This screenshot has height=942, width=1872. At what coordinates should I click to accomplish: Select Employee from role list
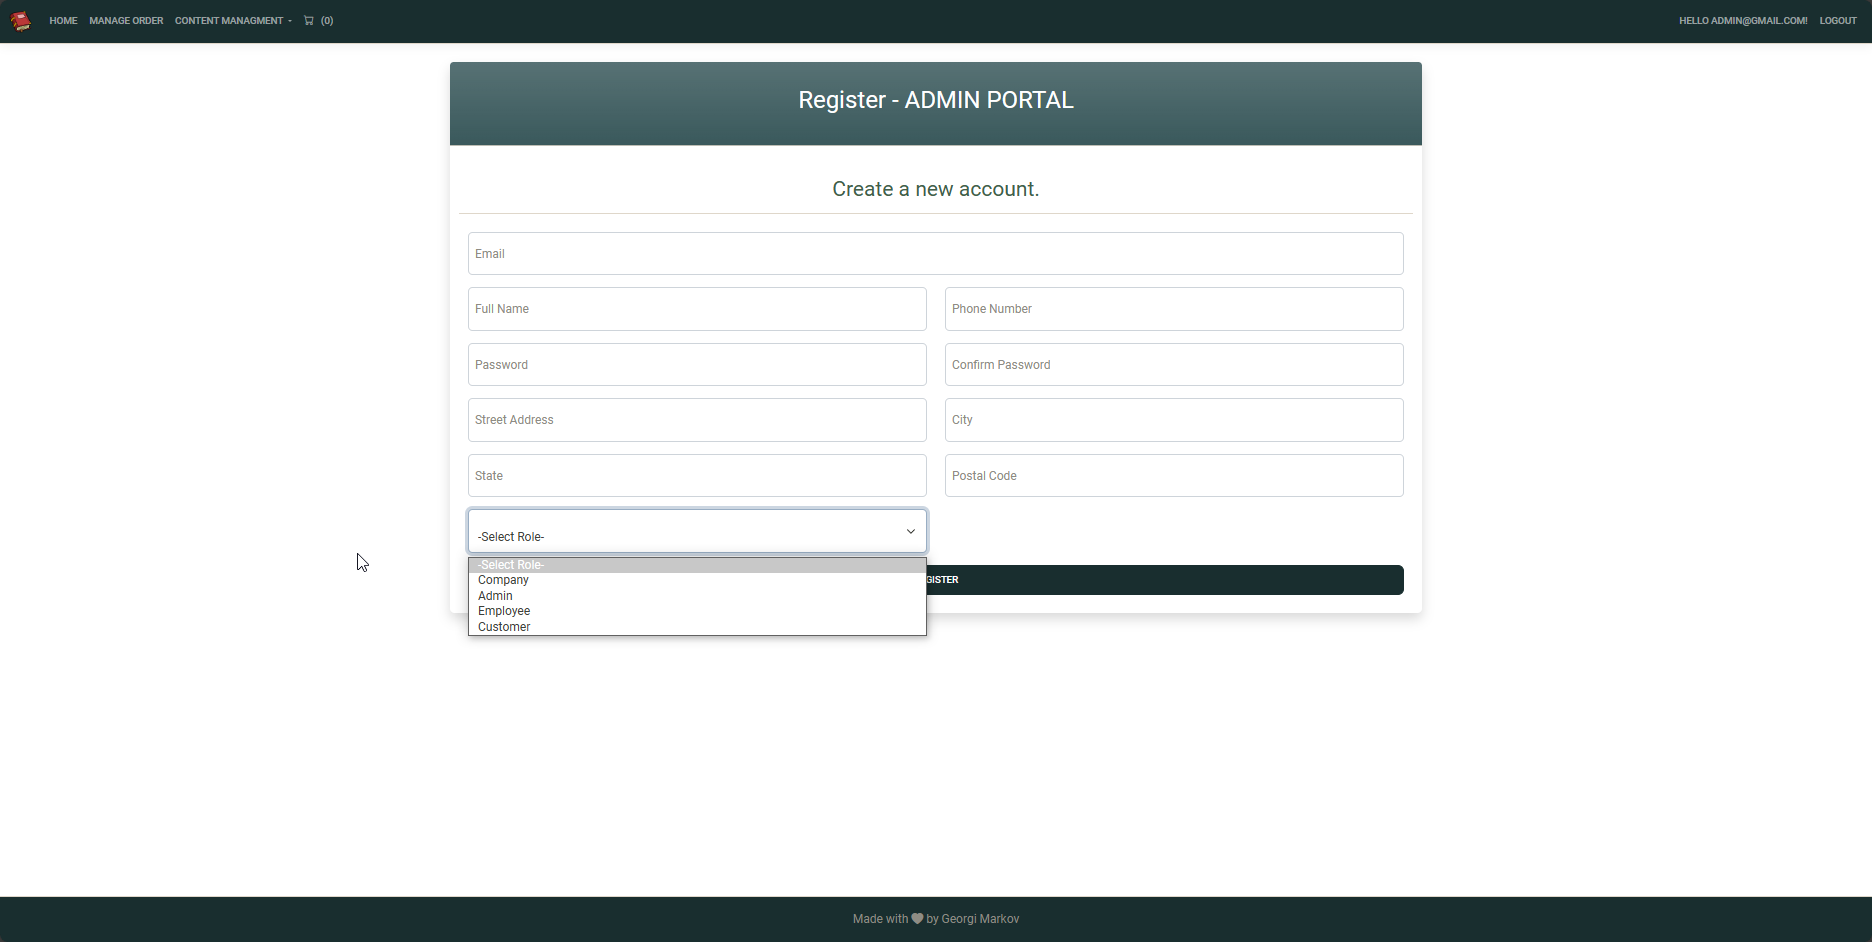click(x=697, y=611)
